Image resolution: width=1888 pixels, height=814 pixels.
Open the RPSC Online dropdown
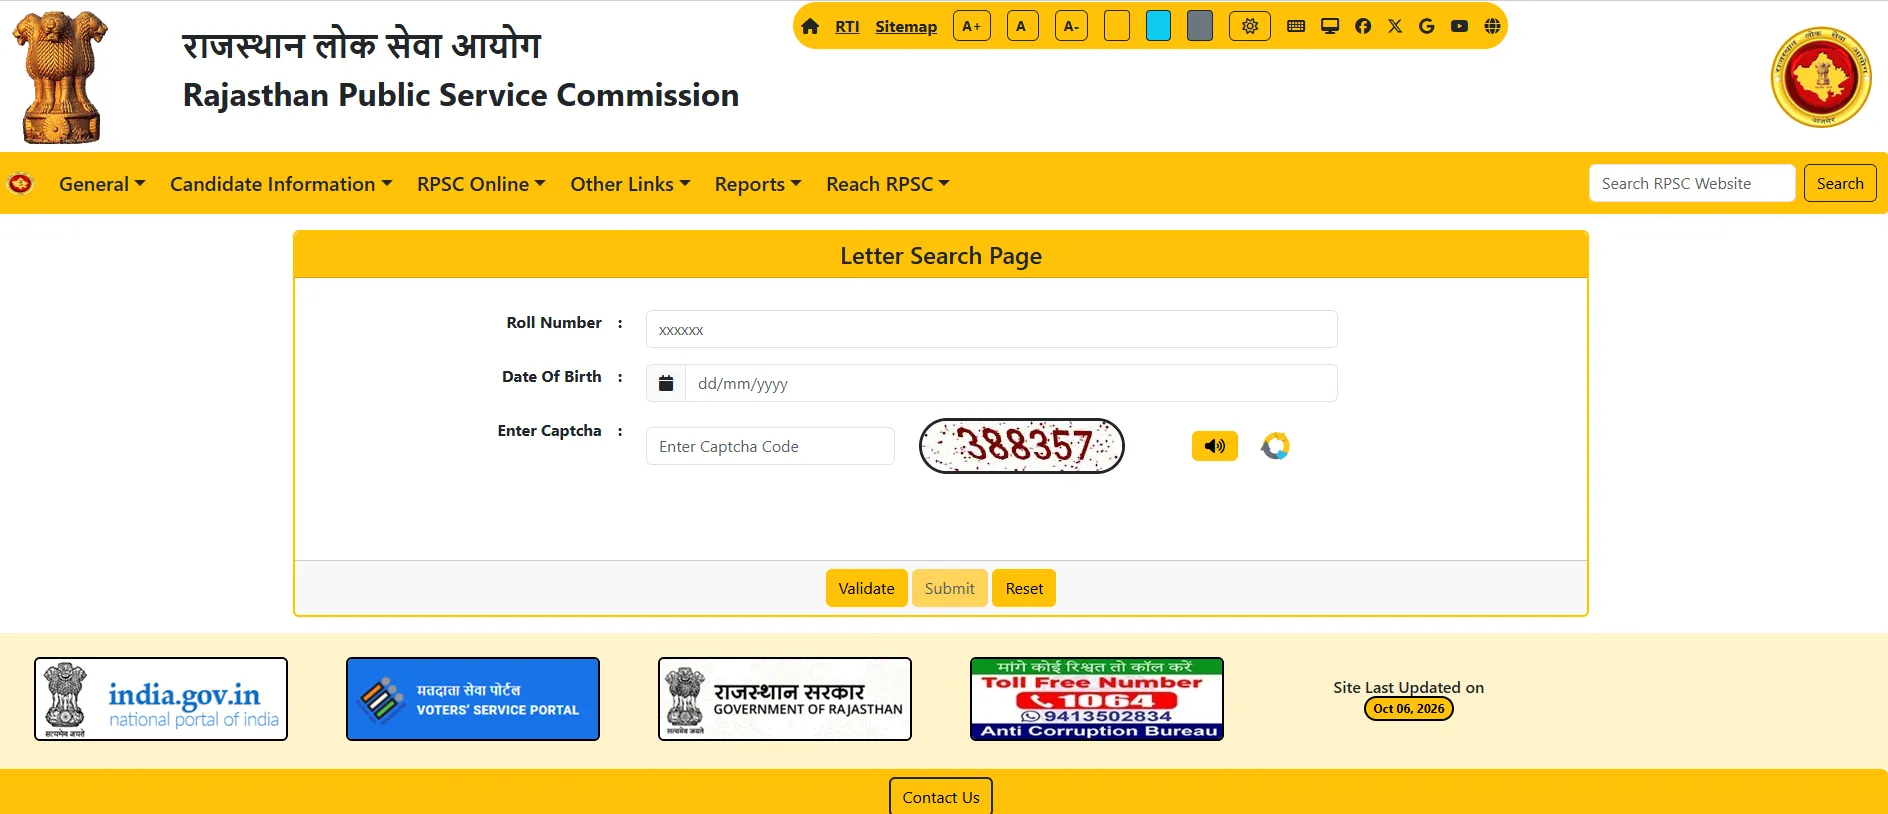pyautogui.click(x=481, y=184)
